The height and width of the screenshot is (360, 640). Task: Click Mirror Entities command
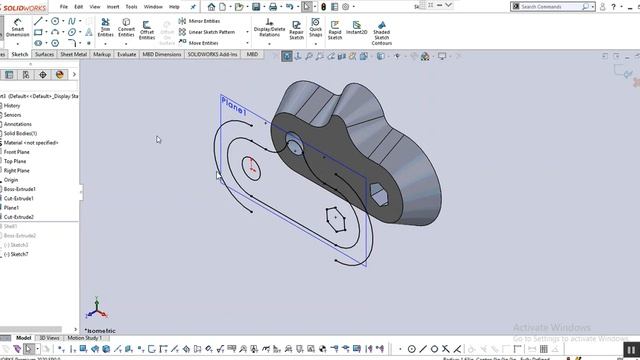point(199,21)
